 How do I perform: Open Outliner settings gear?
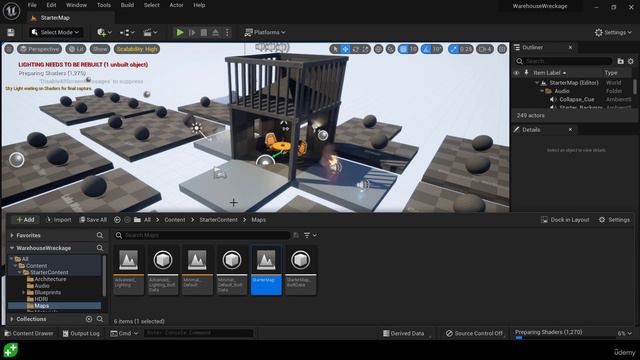631,61
